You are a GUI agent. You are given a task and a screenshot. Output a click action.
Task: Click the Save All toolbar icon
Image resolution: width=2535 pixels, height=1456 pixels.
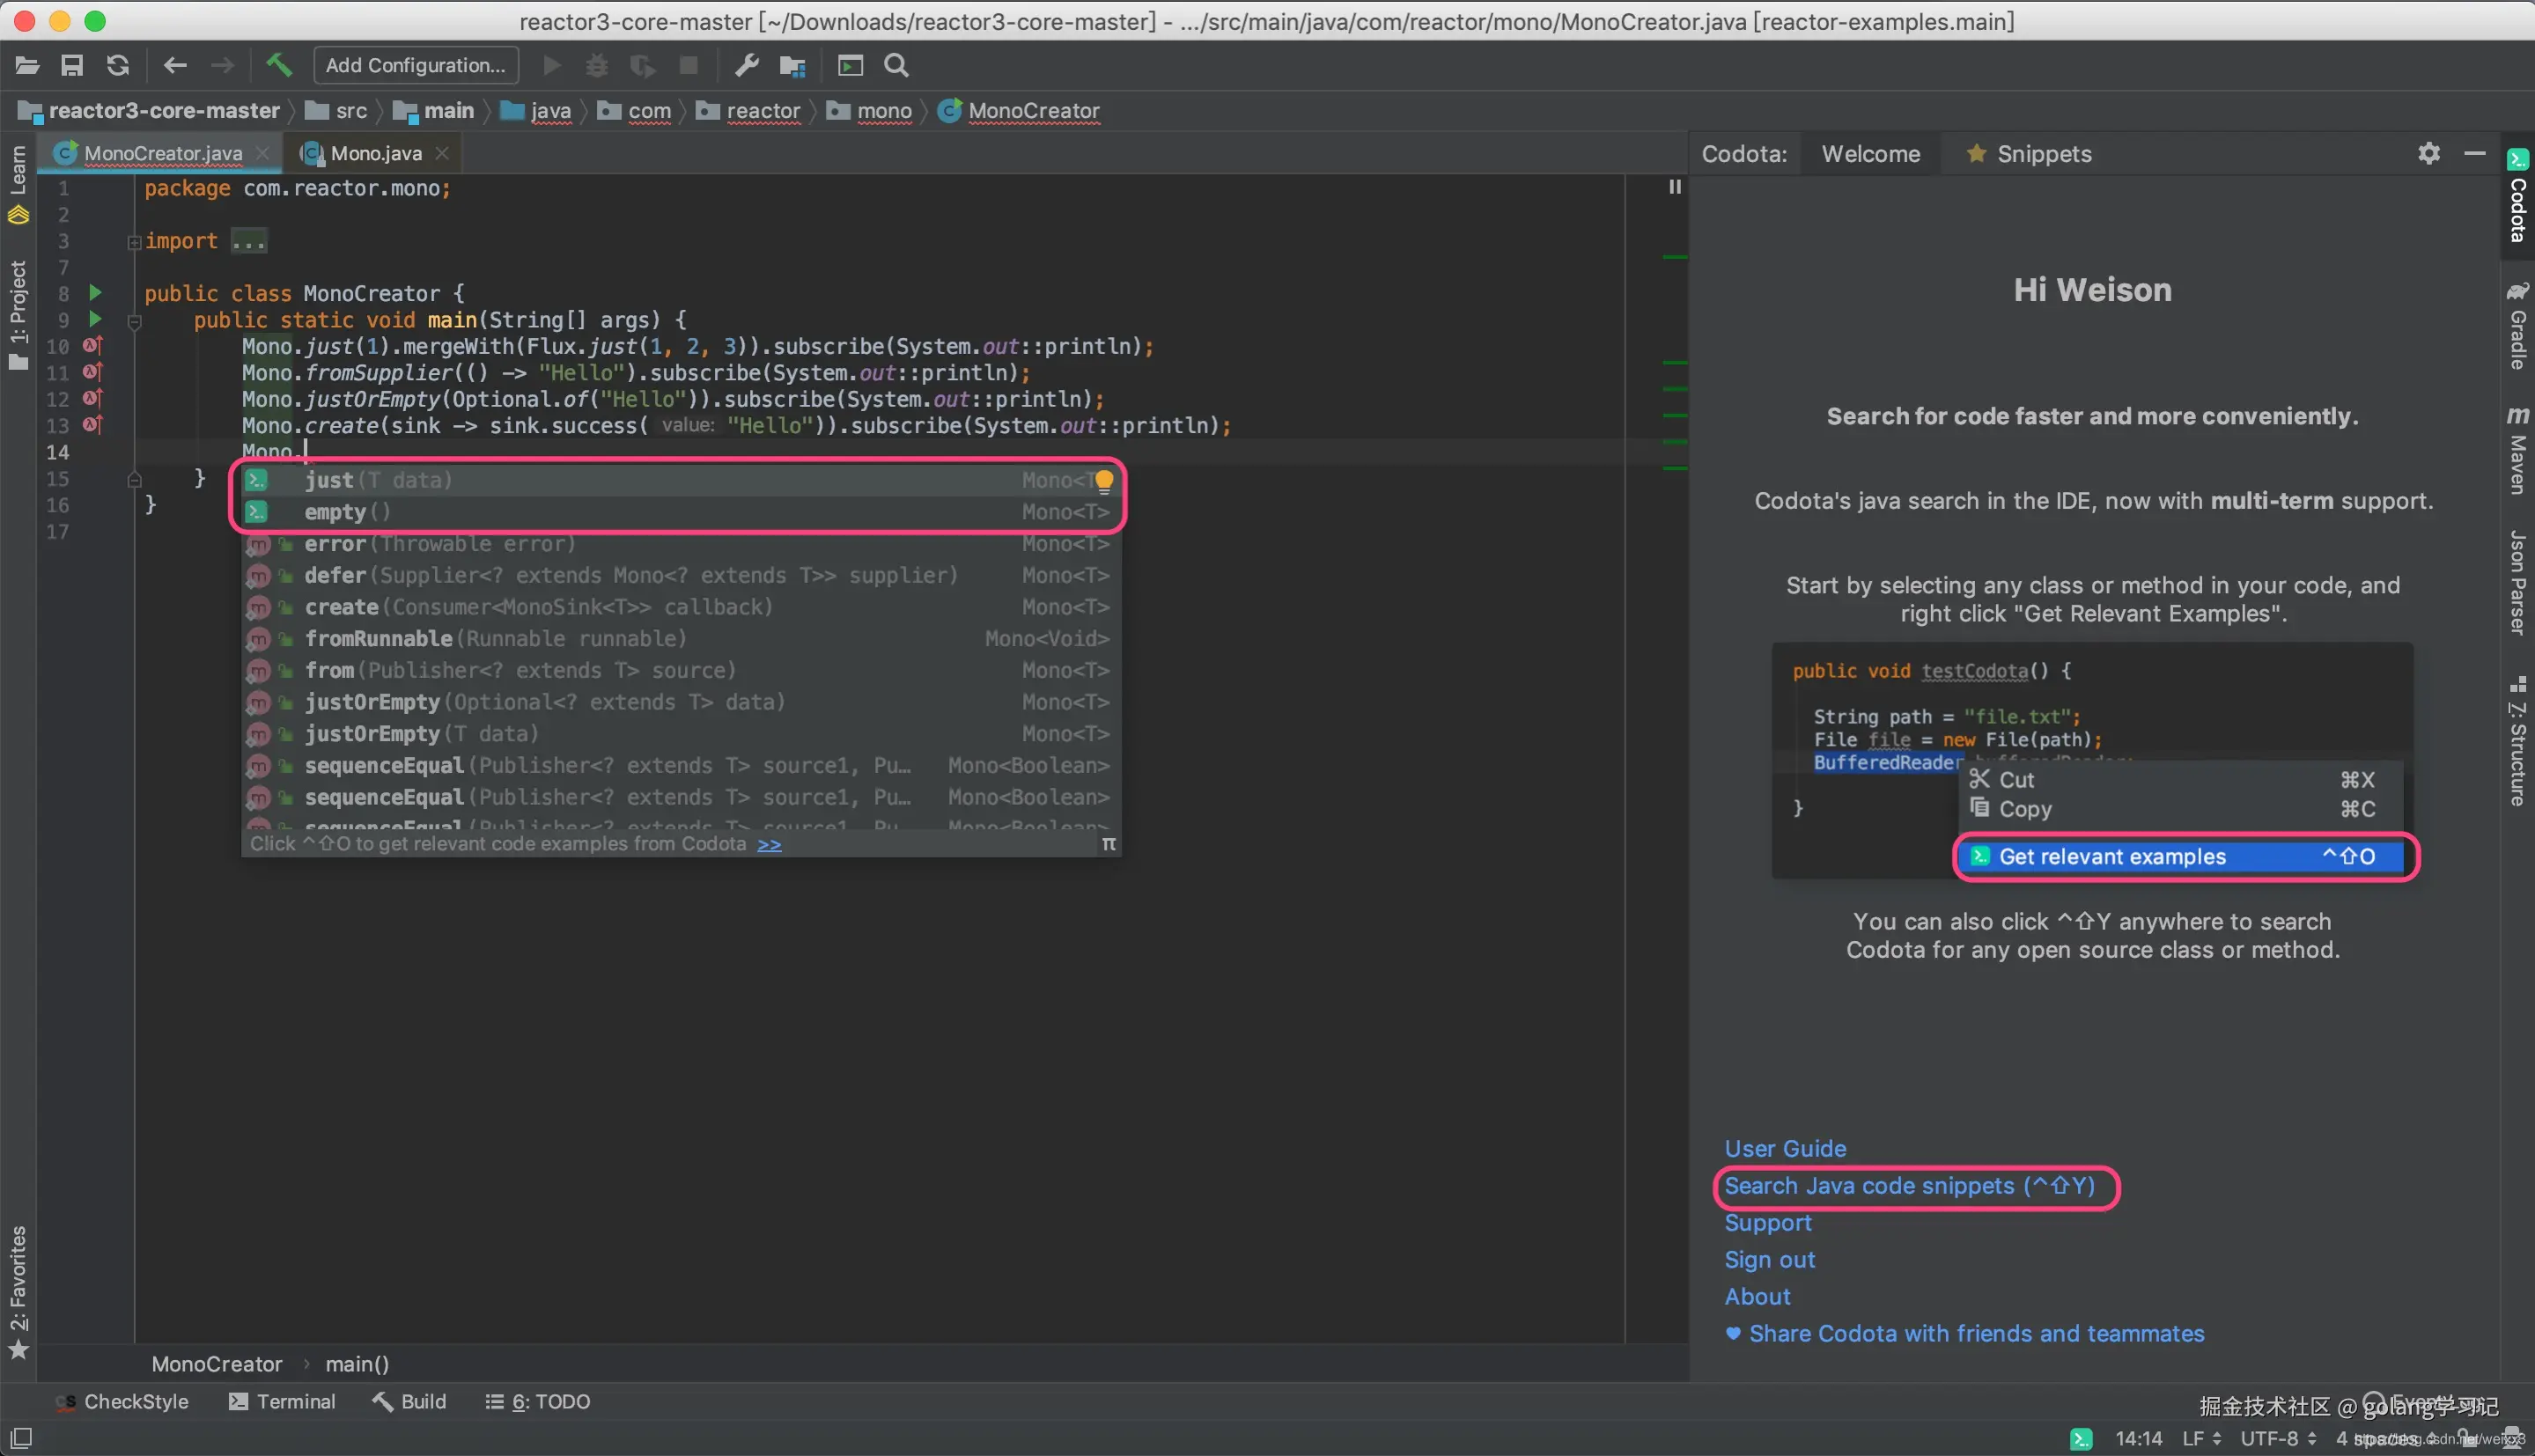pos(72,65)
